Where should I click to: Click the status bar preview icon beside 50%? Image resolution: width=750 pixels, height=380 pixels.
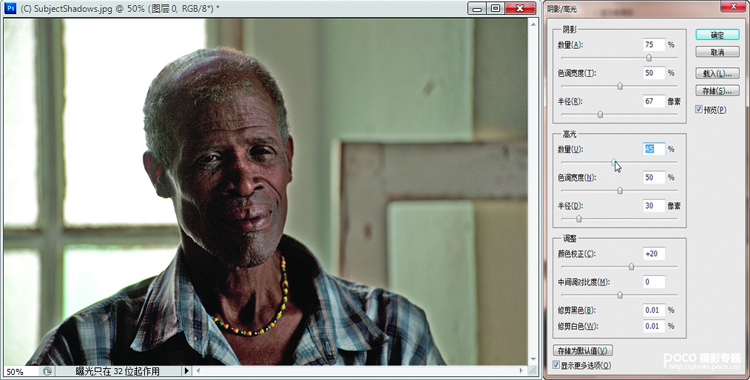point(47,371)
